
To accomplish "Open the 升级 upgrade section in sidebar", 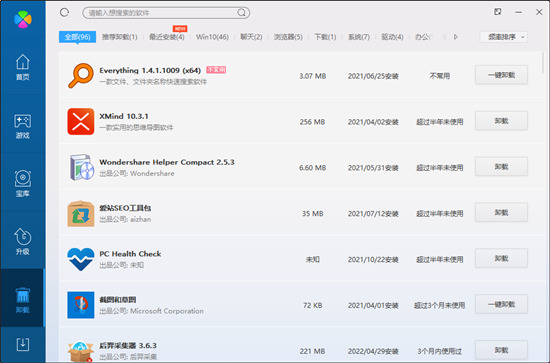I will tap(22, 242).
